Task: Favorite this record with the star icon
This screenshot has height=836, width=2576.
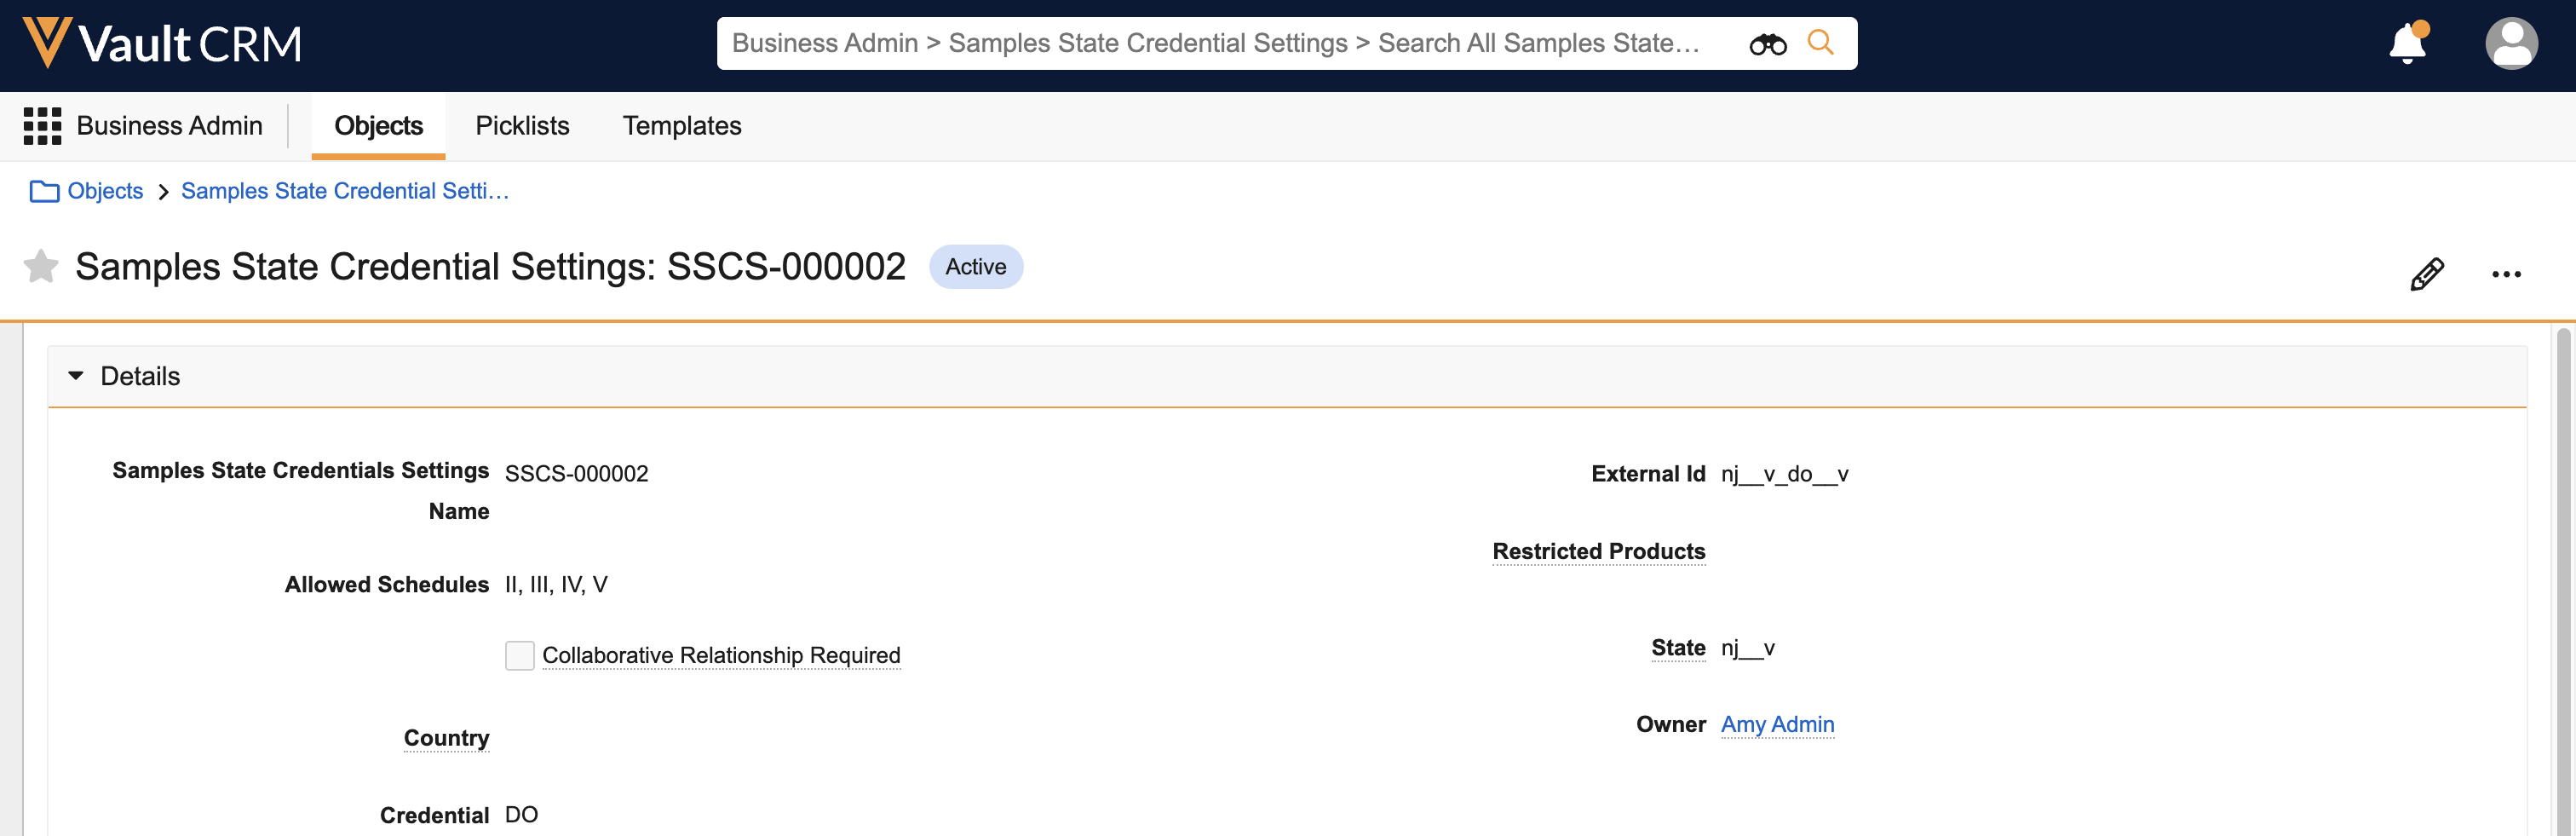Action: point(41,267)
